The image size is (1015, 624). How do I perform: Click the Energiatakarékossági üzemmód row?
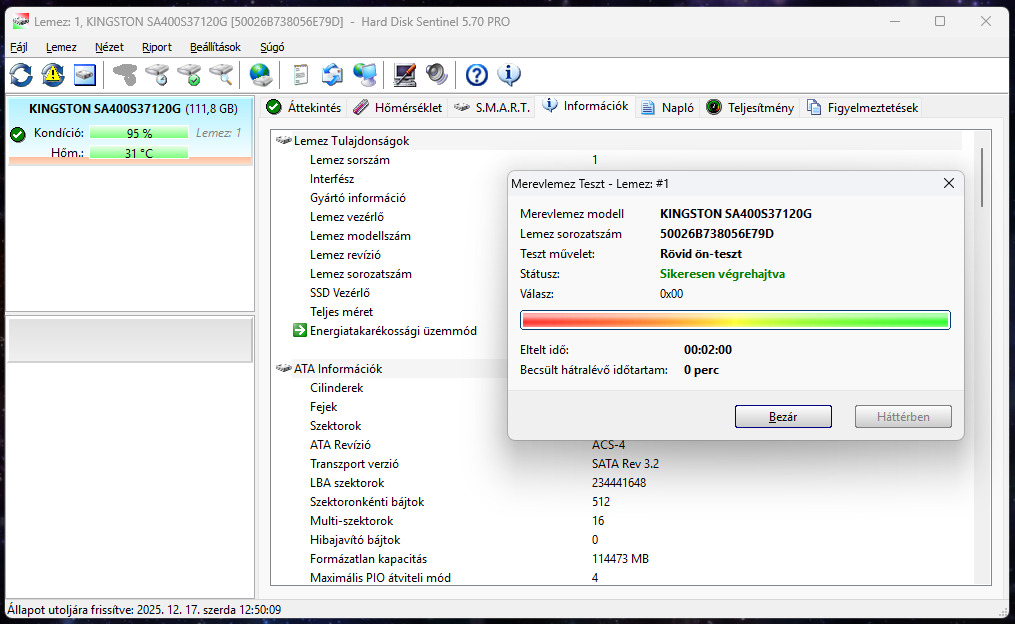point(393,331)
